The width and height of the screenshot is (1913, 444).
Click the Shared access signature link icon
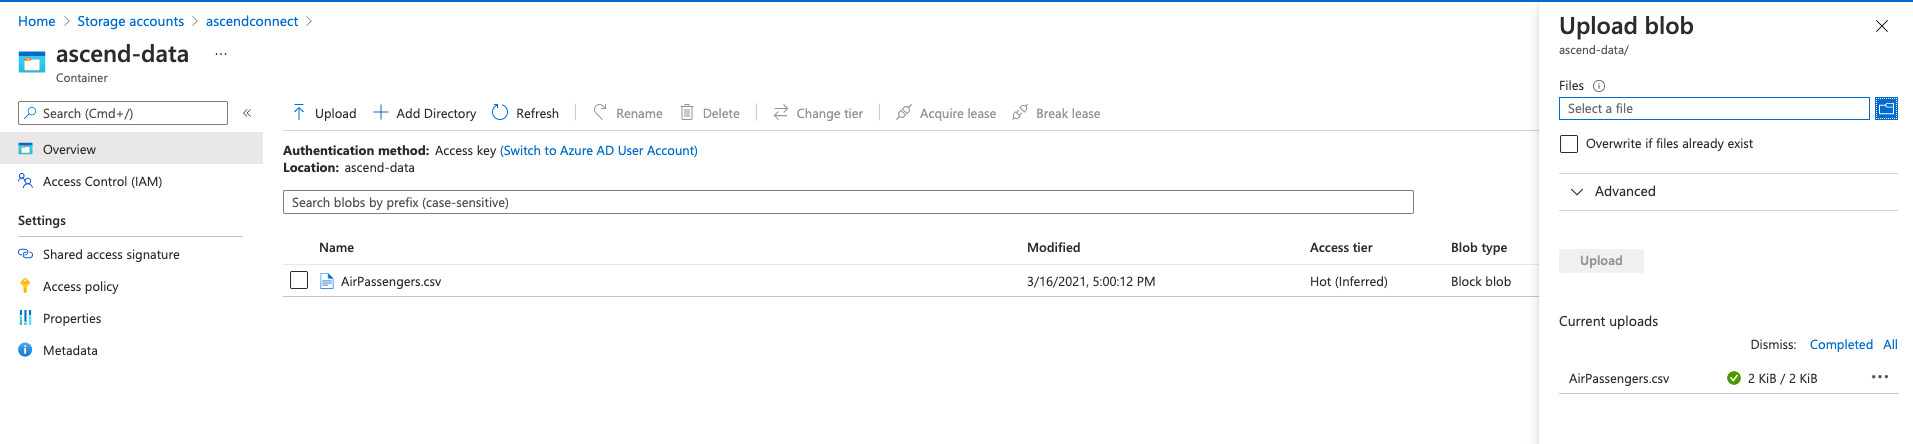[26, 254]
